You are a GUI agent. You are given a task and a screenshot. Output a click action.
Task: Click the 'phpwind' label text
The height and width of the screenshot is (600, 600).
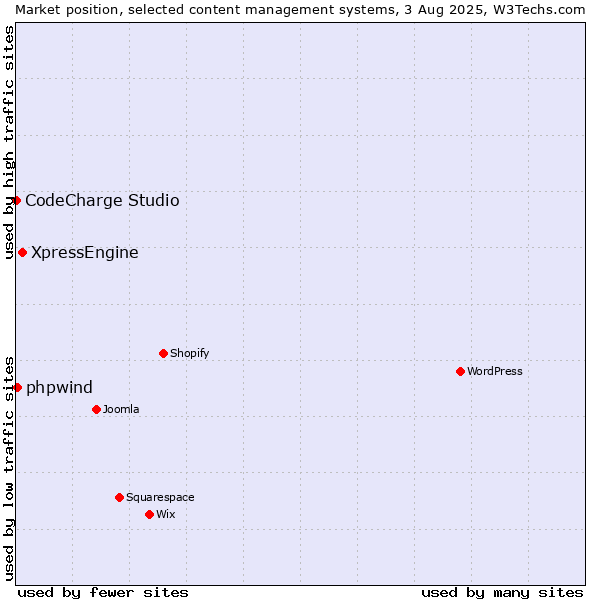point(59,388)
